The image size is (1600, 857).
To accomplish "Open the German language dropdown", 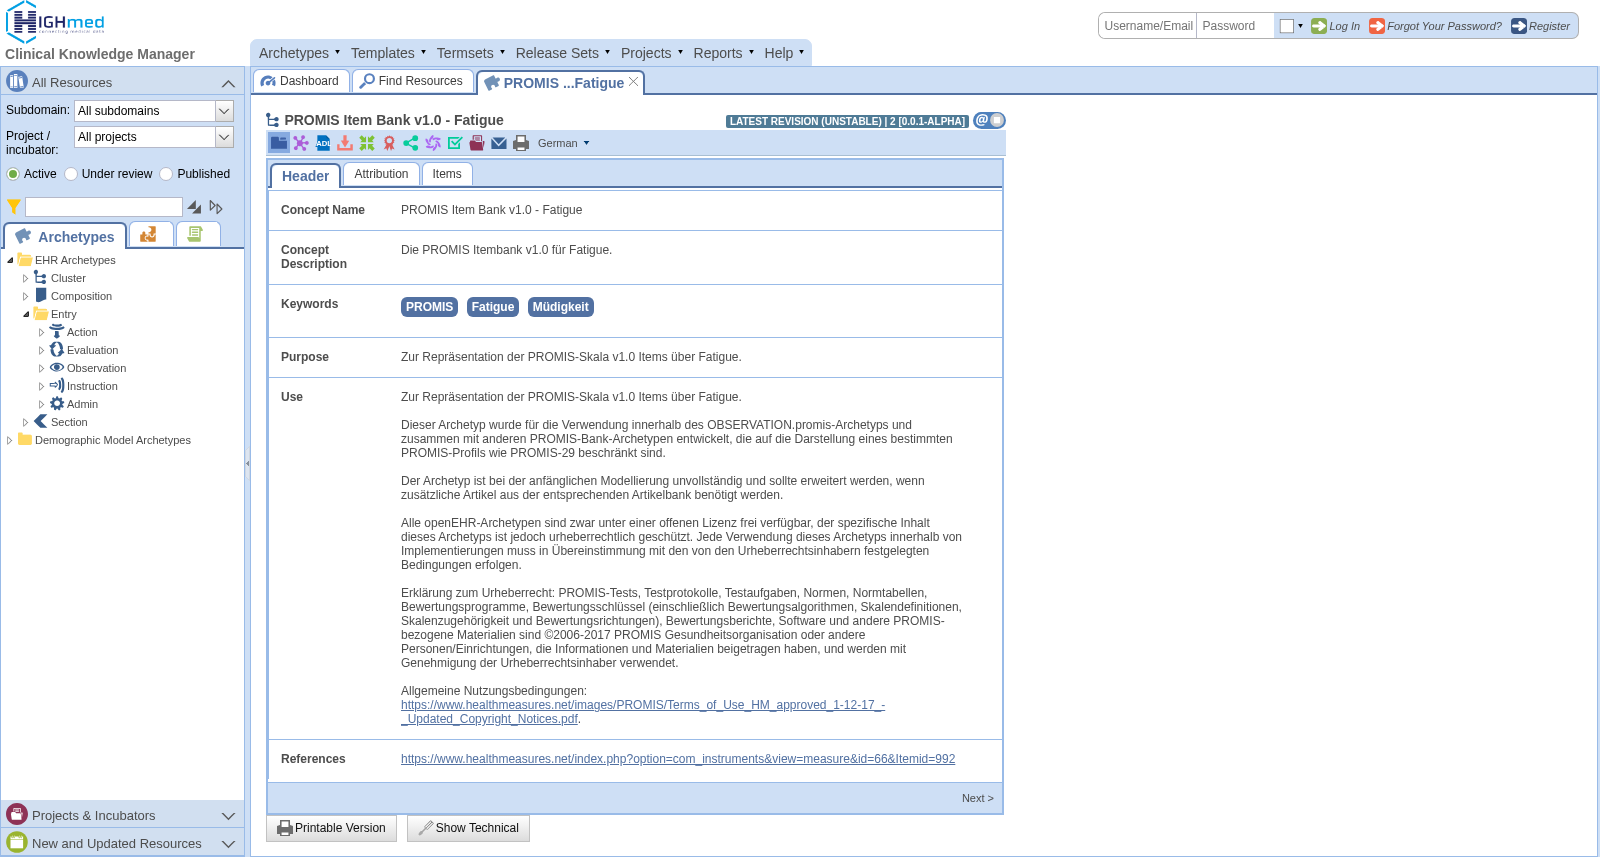I will coord(563,143).
